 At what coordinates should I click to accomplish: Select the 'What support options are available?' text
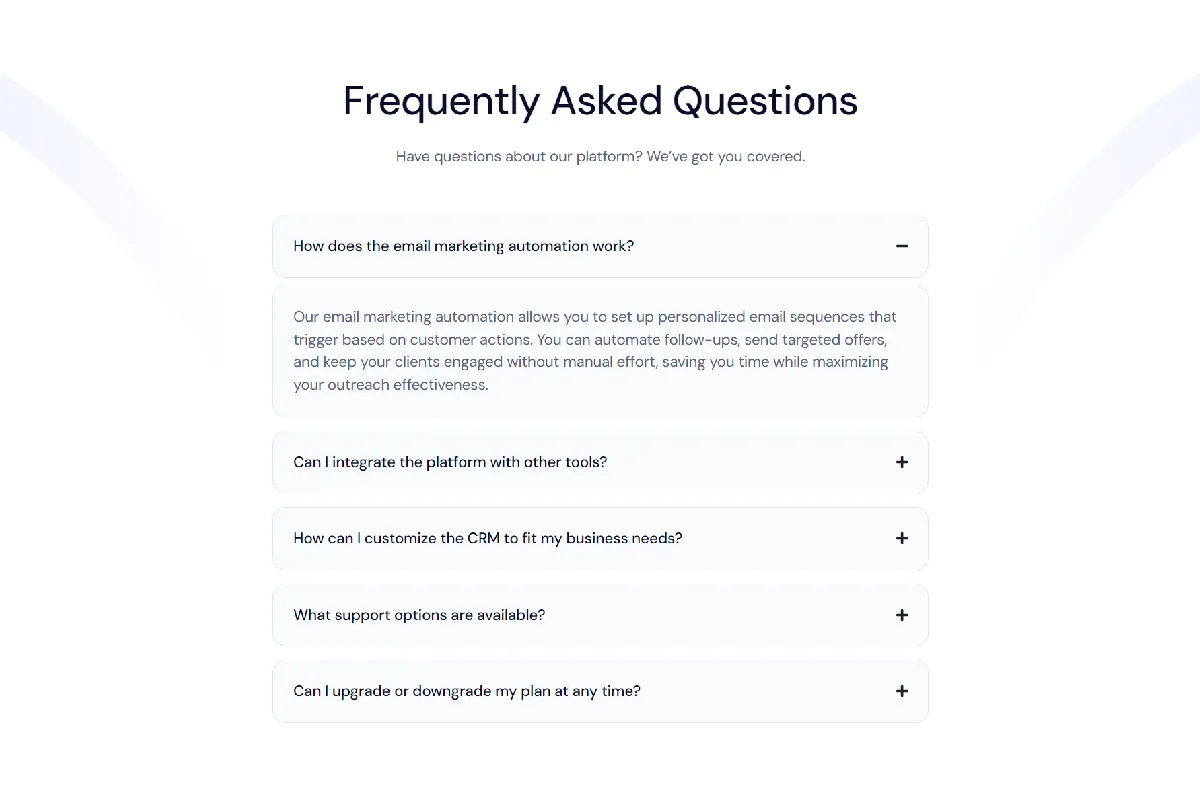(419, 615)
